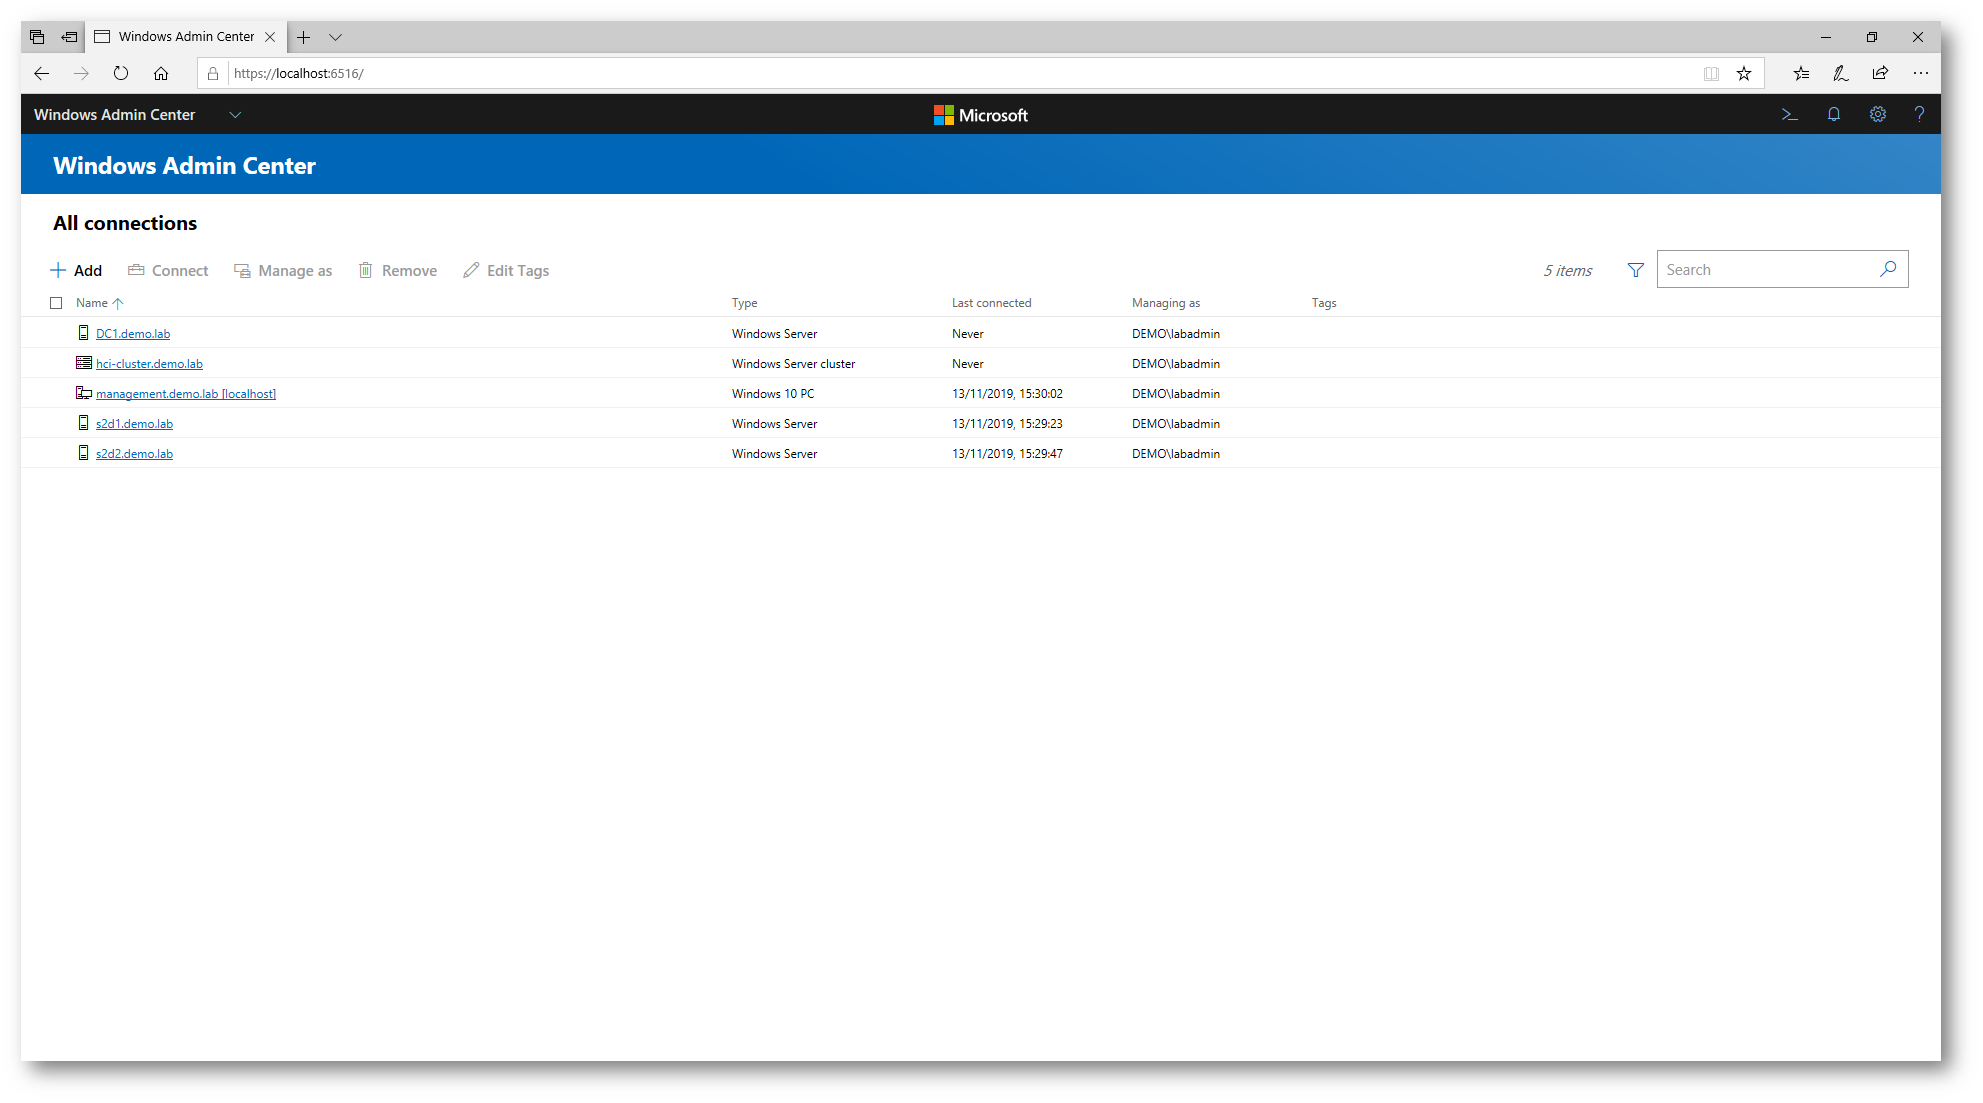Click the 5 items count label

tap(1567, 270)
